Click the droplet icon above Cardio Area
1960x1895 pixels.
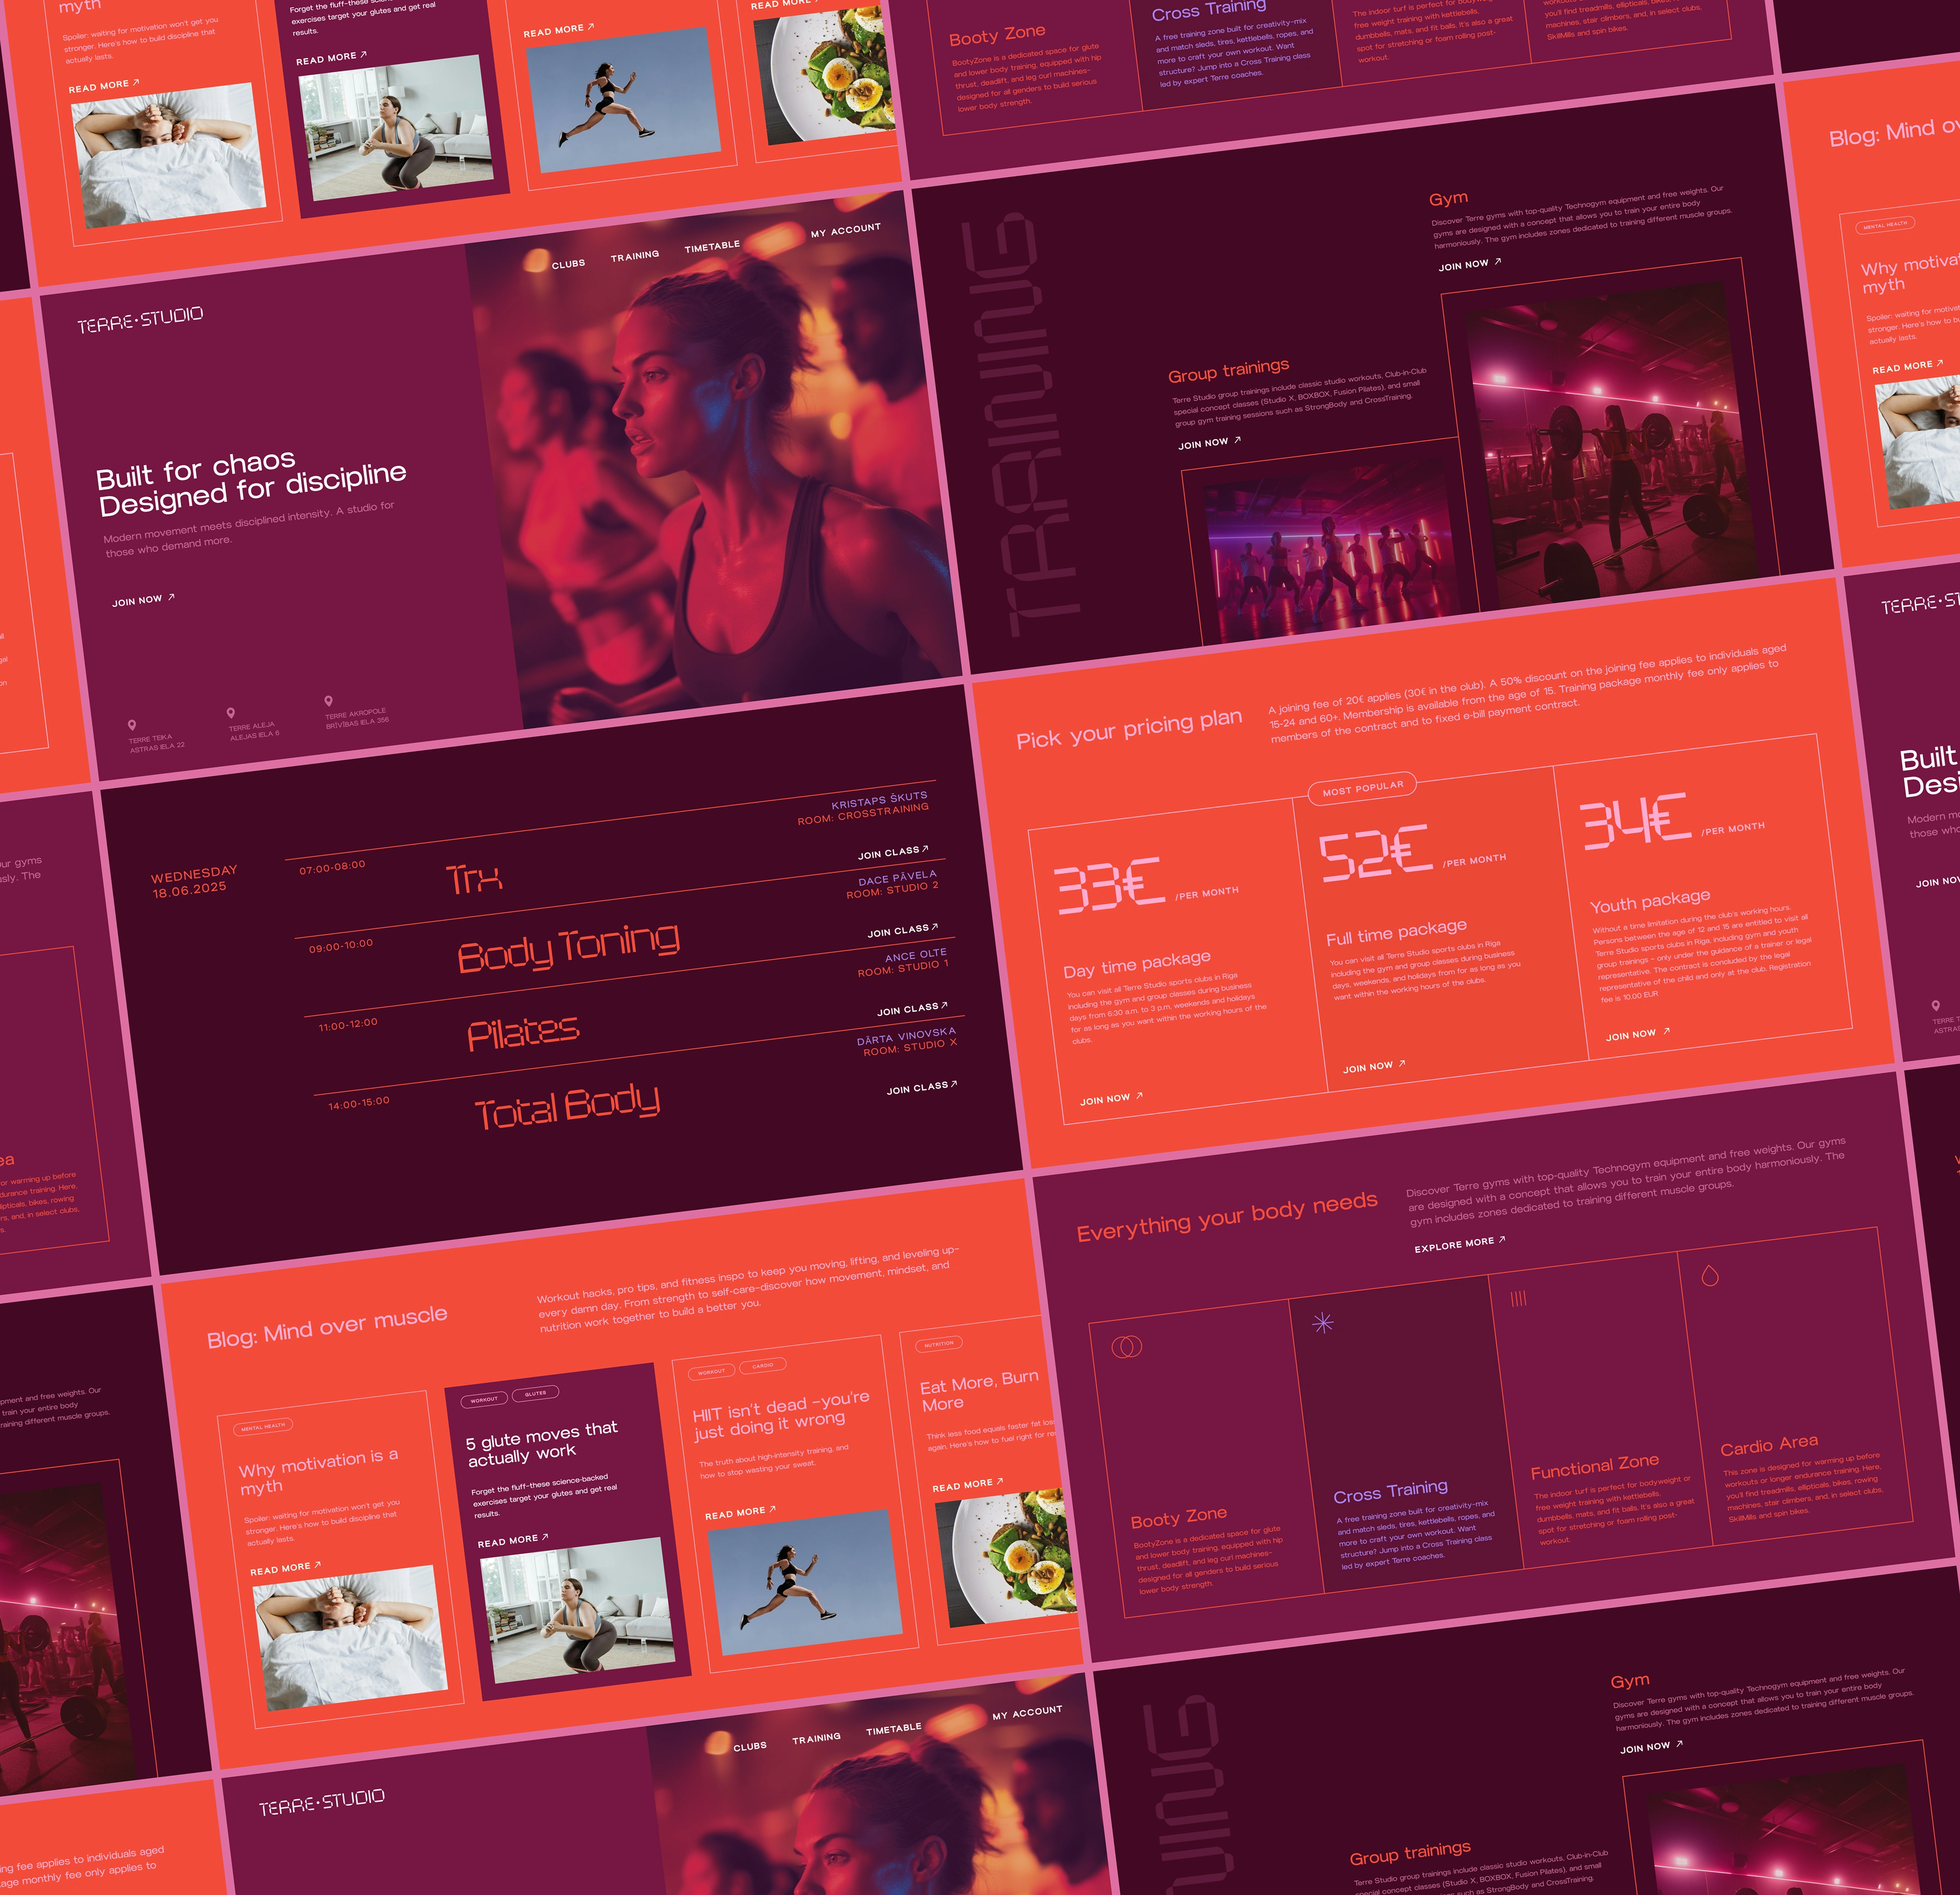coord(1710,1276)
